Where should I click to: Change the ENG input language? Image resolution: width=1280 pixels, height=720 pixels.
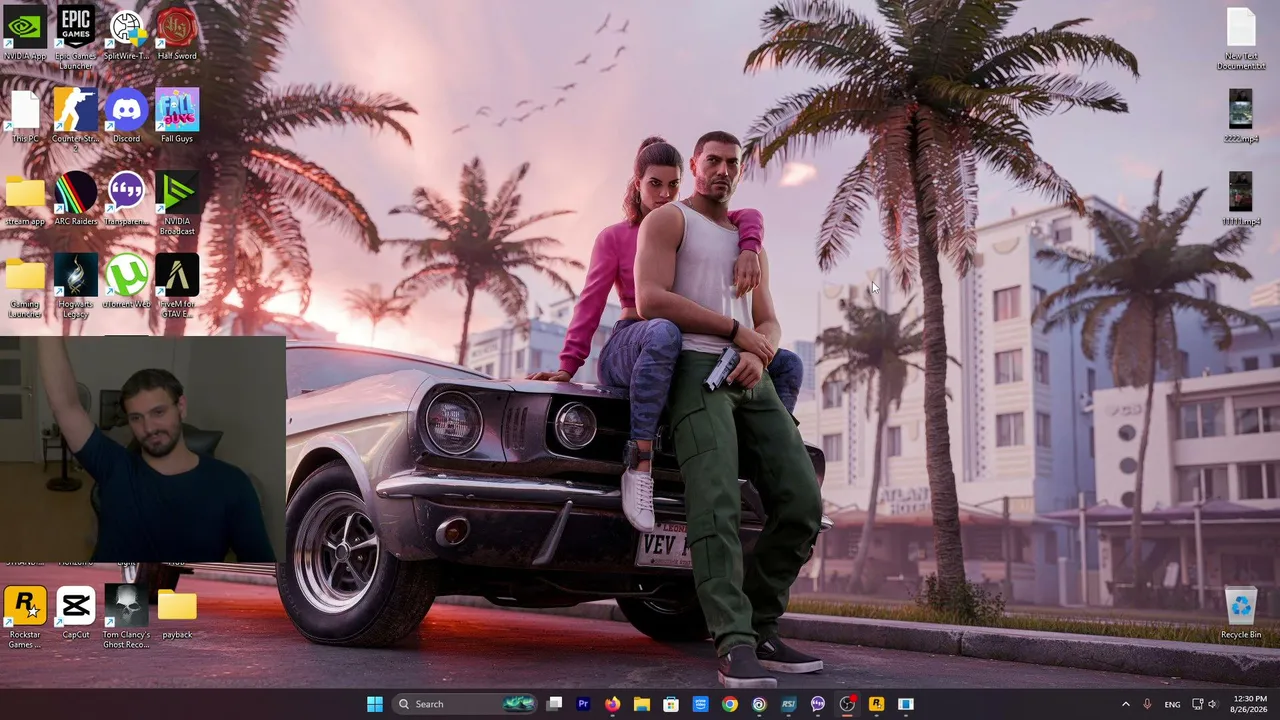point(1172,704)
